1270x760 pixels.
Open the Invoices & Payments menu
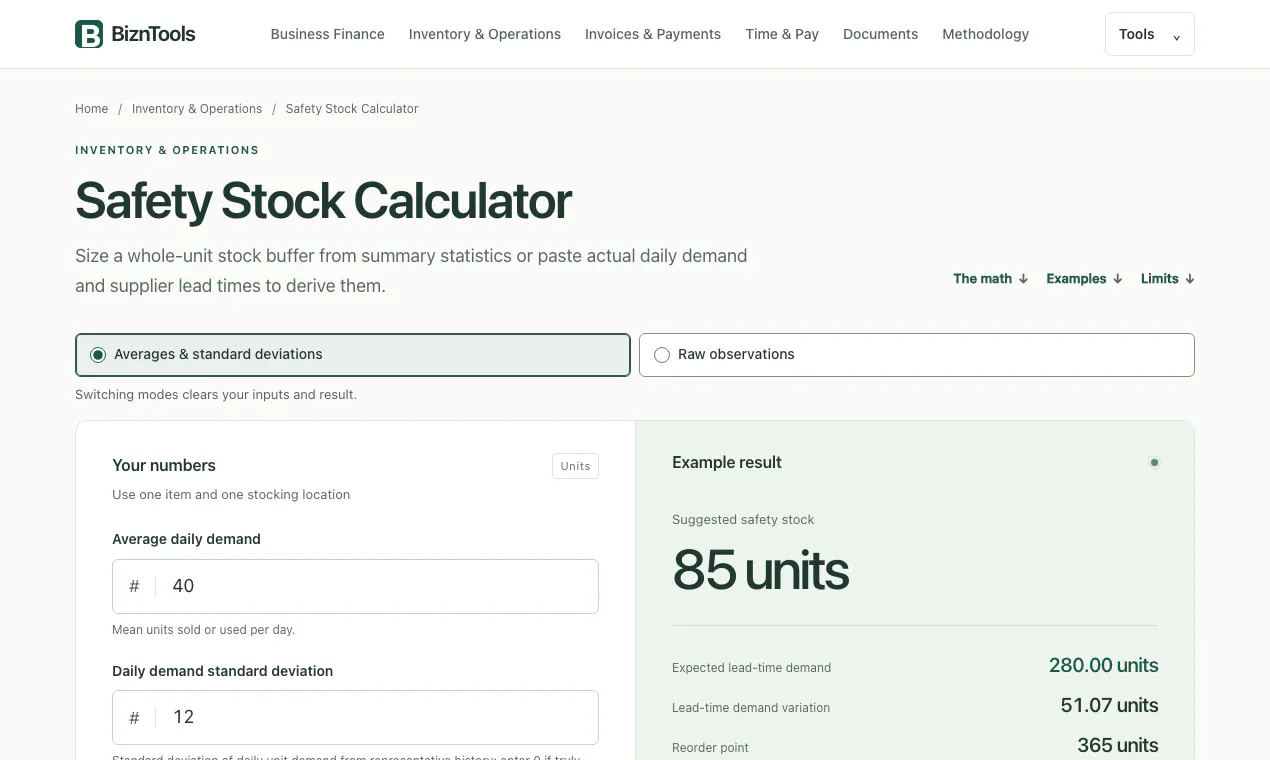[x=652, y=34]
